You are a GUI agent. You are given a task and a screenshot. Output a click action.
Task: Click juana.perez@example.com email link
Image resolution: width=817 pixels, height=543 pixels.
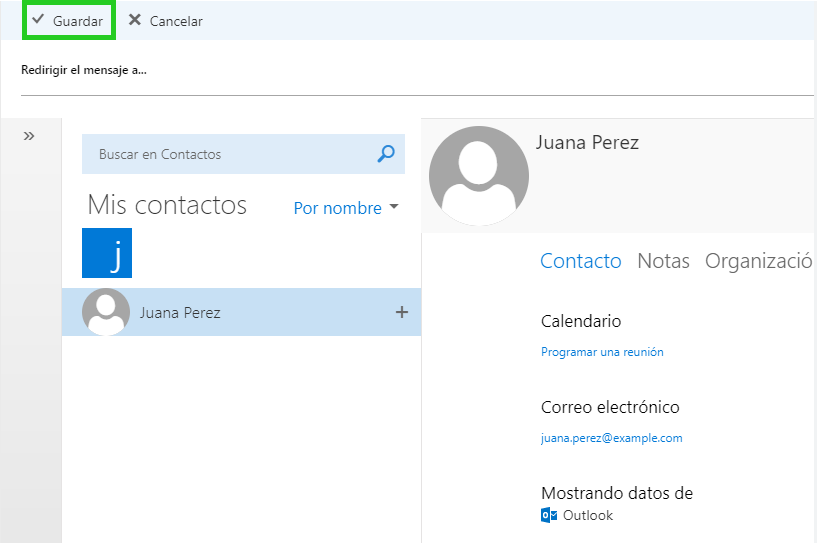coord(612,438)
